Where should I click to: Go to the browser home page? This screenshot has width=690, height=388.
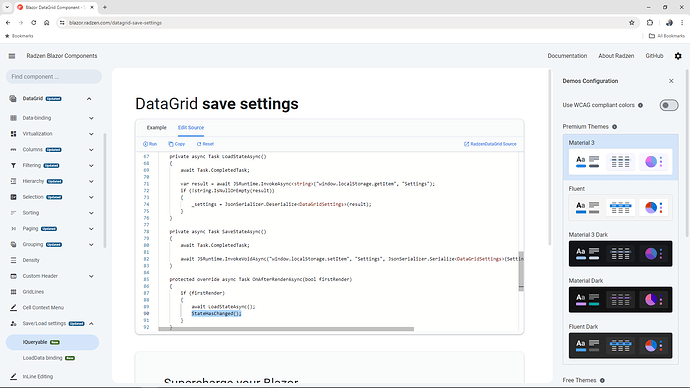[47, 23]
